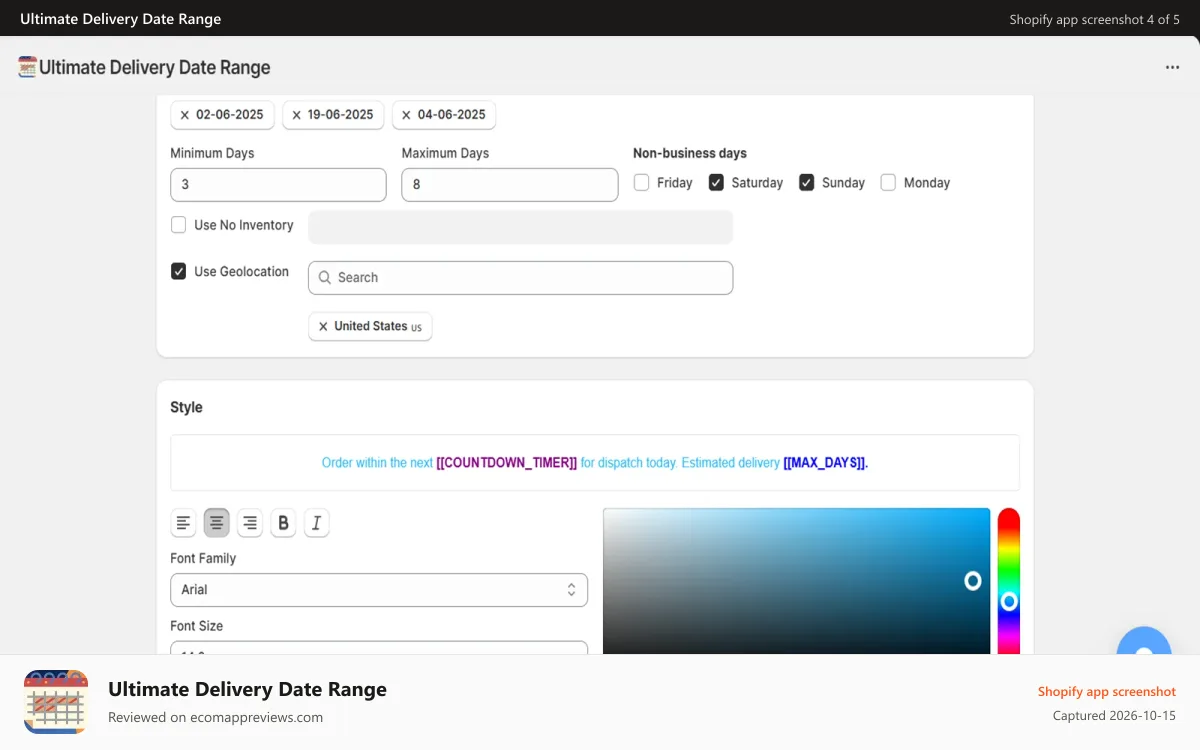This screenshot has width=1200, height=750.
Task: Click the 'Shopify app screenshot 4 of 5' text
Action: (1094, 19)
